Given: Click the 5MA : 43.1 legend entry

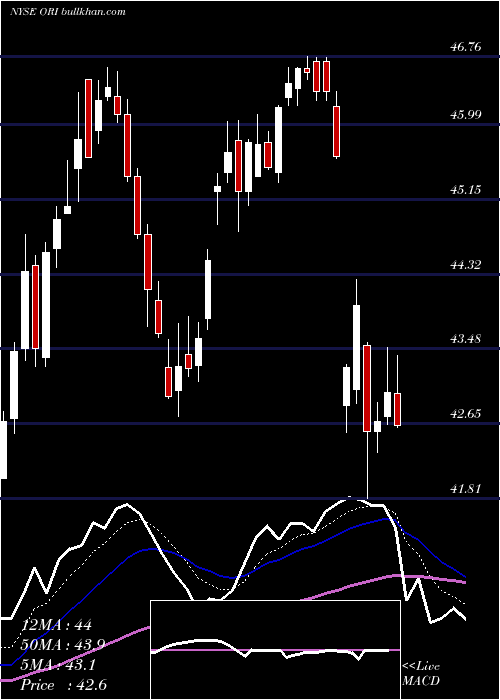Looking at the screenshot, I should (x=58, y=665).
